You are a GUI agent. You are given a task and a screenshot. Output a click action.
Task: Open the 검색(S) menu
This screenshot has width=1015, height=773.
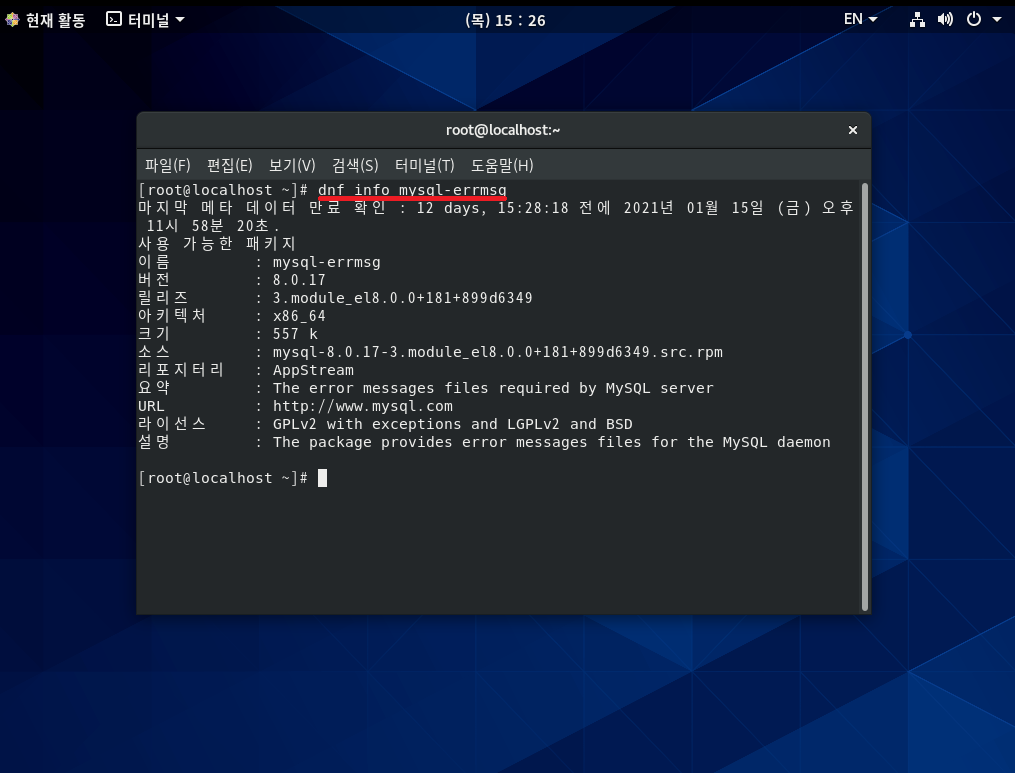[355, 165]
